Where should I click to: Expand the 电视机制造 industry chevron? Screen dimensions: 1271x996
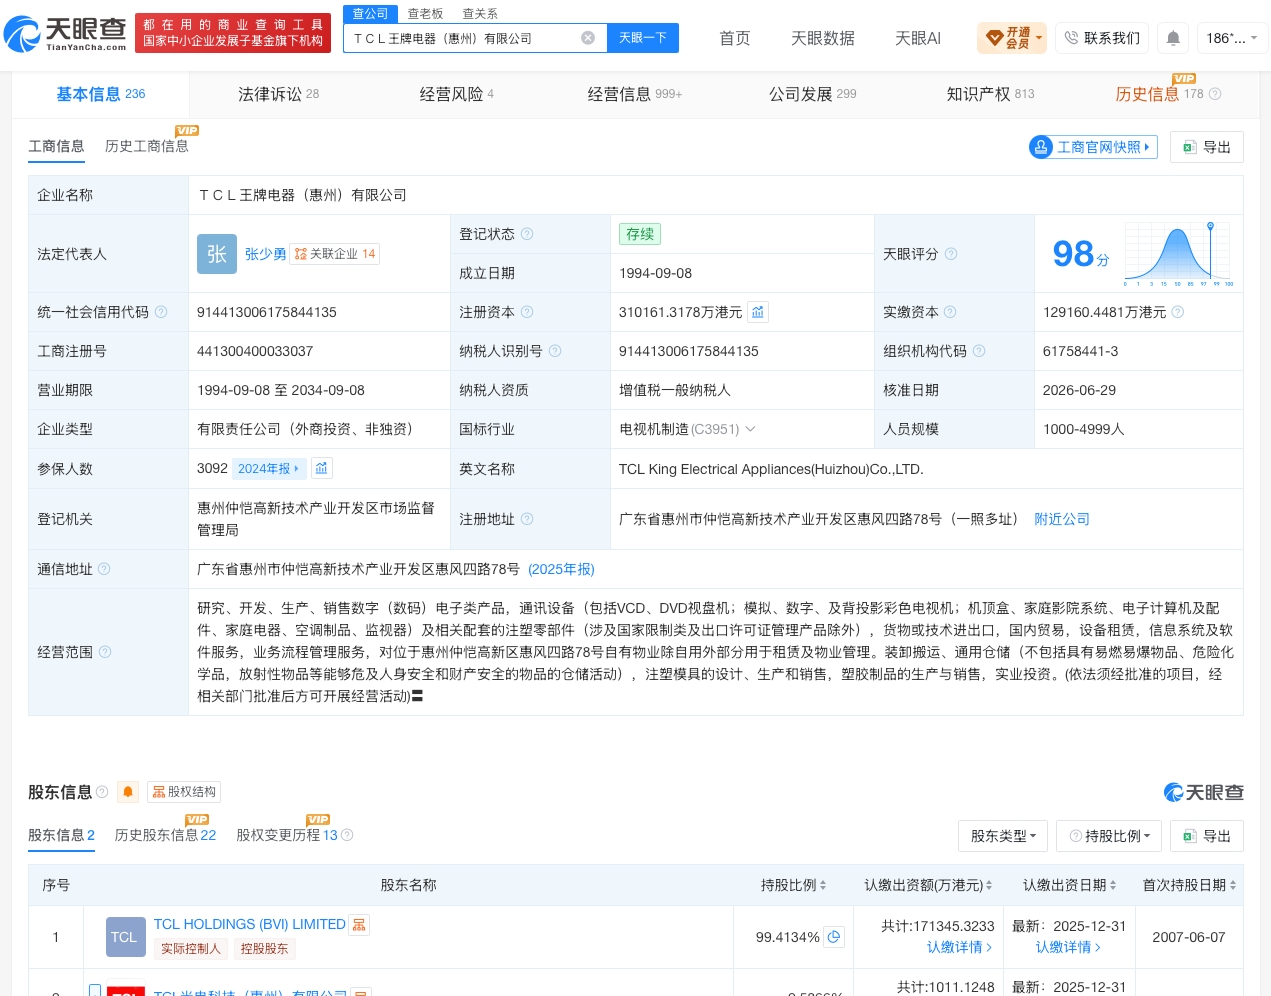click(750, 429)
